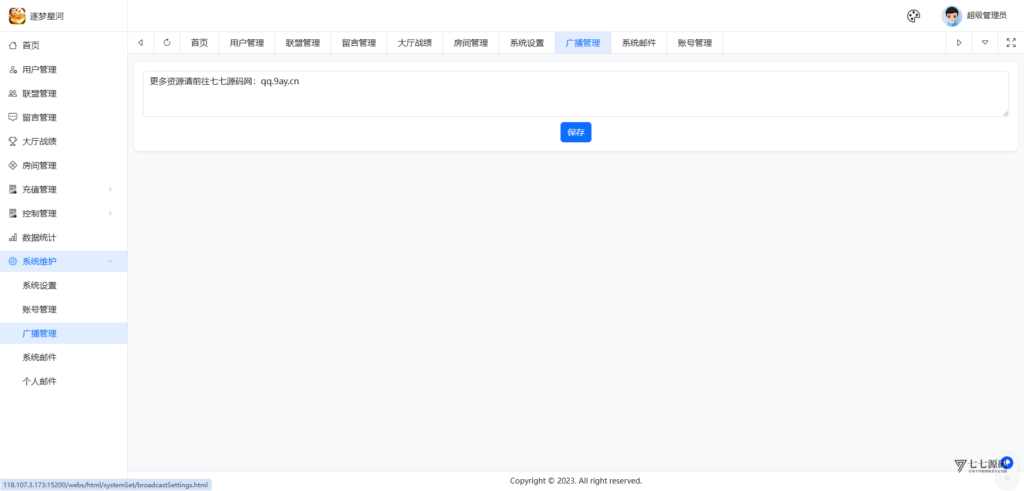Grab the text area resize handle
Viewport: 1024px width, 491px height.
tap(1005, 114)
